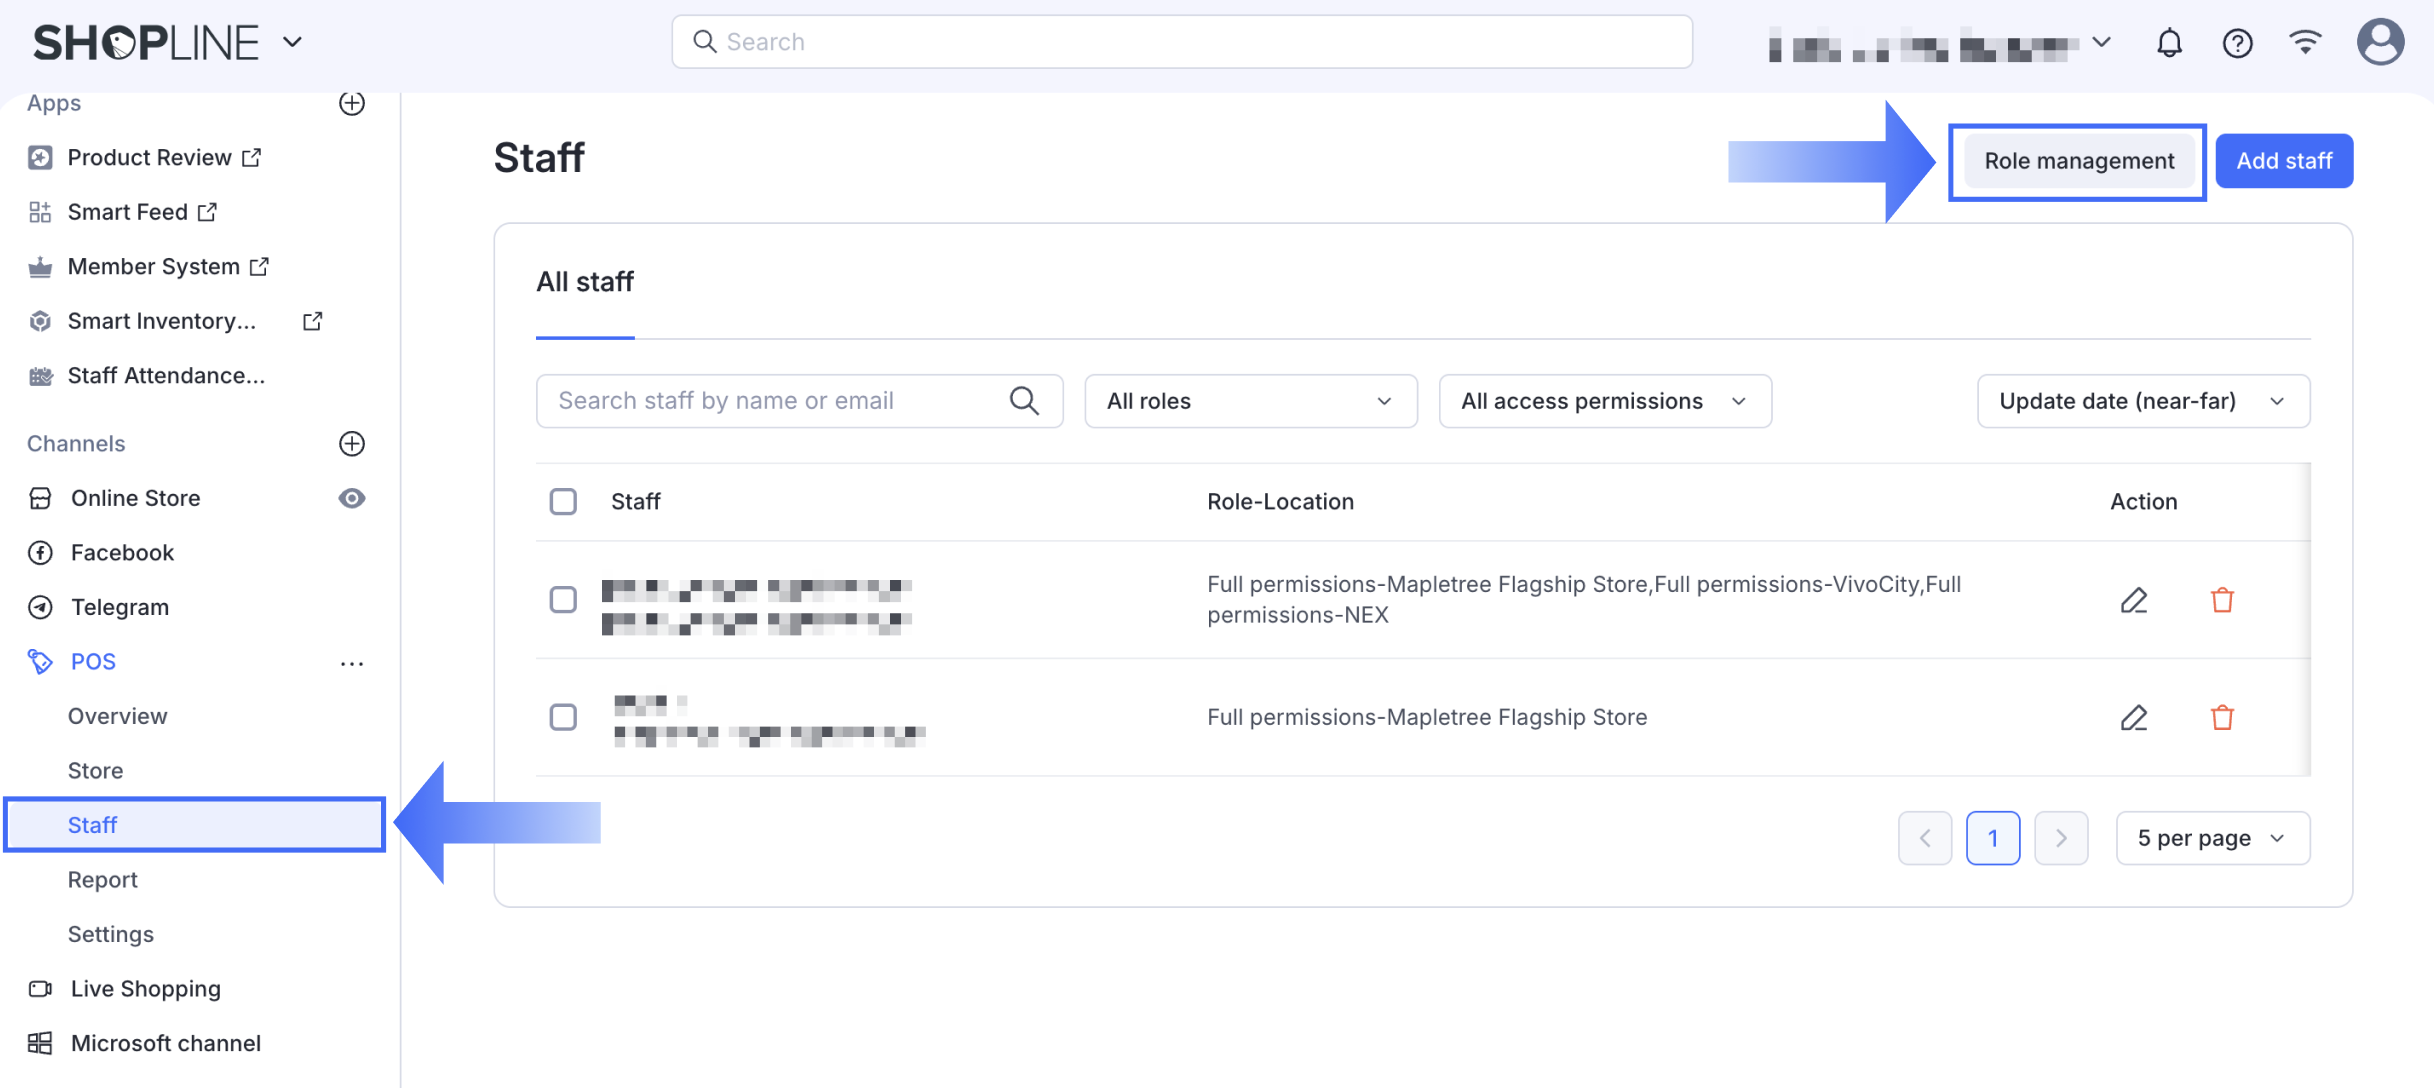Delete the Mapletree Flagship Store-only staff member
The height and width of the screenshot is (1088, 2434).
2222,717
